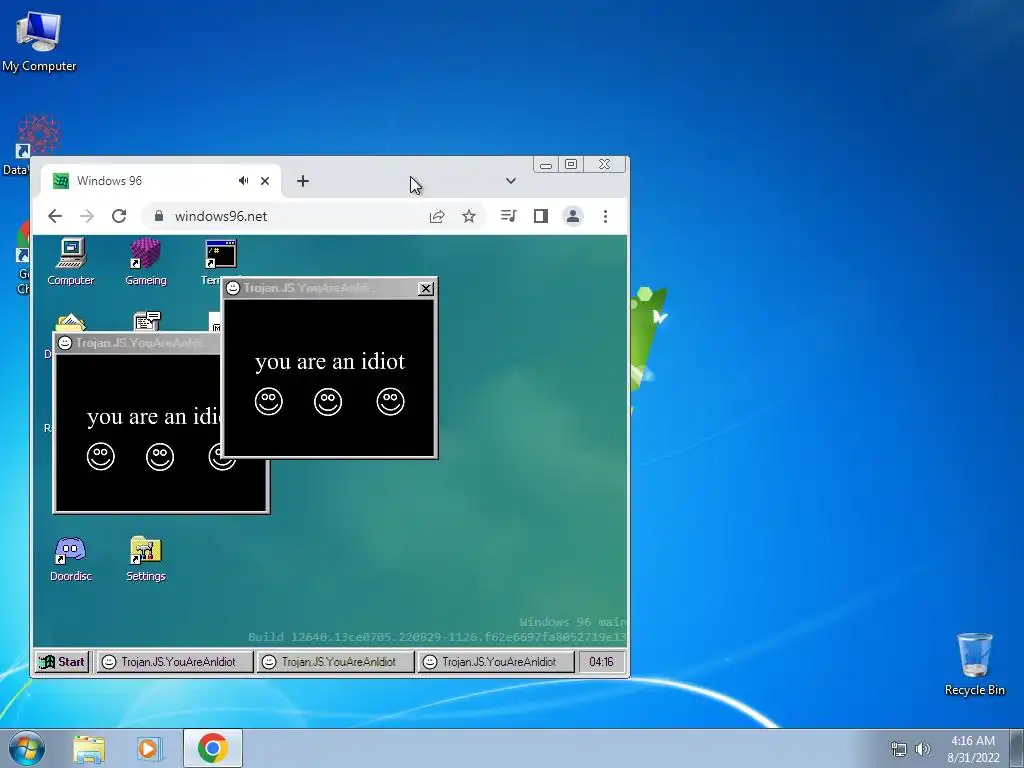Click the 04:16 clock in Windows 96 taskbar
The height and width of the screenshot is (768, 1024).
click(x=601, y=662)
